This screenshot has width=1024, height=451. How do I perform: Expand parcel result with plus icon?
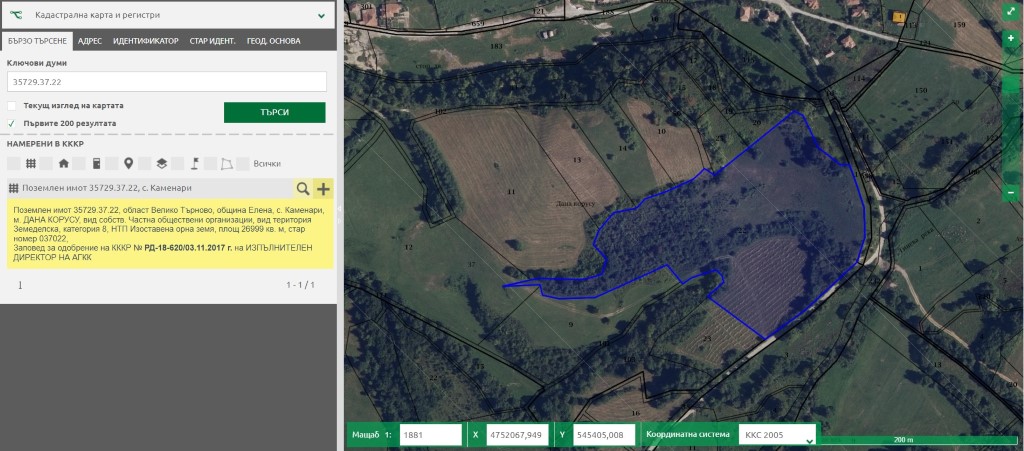323,188
